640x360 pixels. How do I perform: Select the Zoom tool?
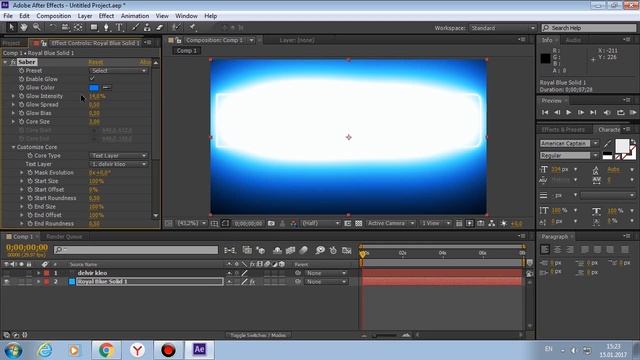pos(36,27)
